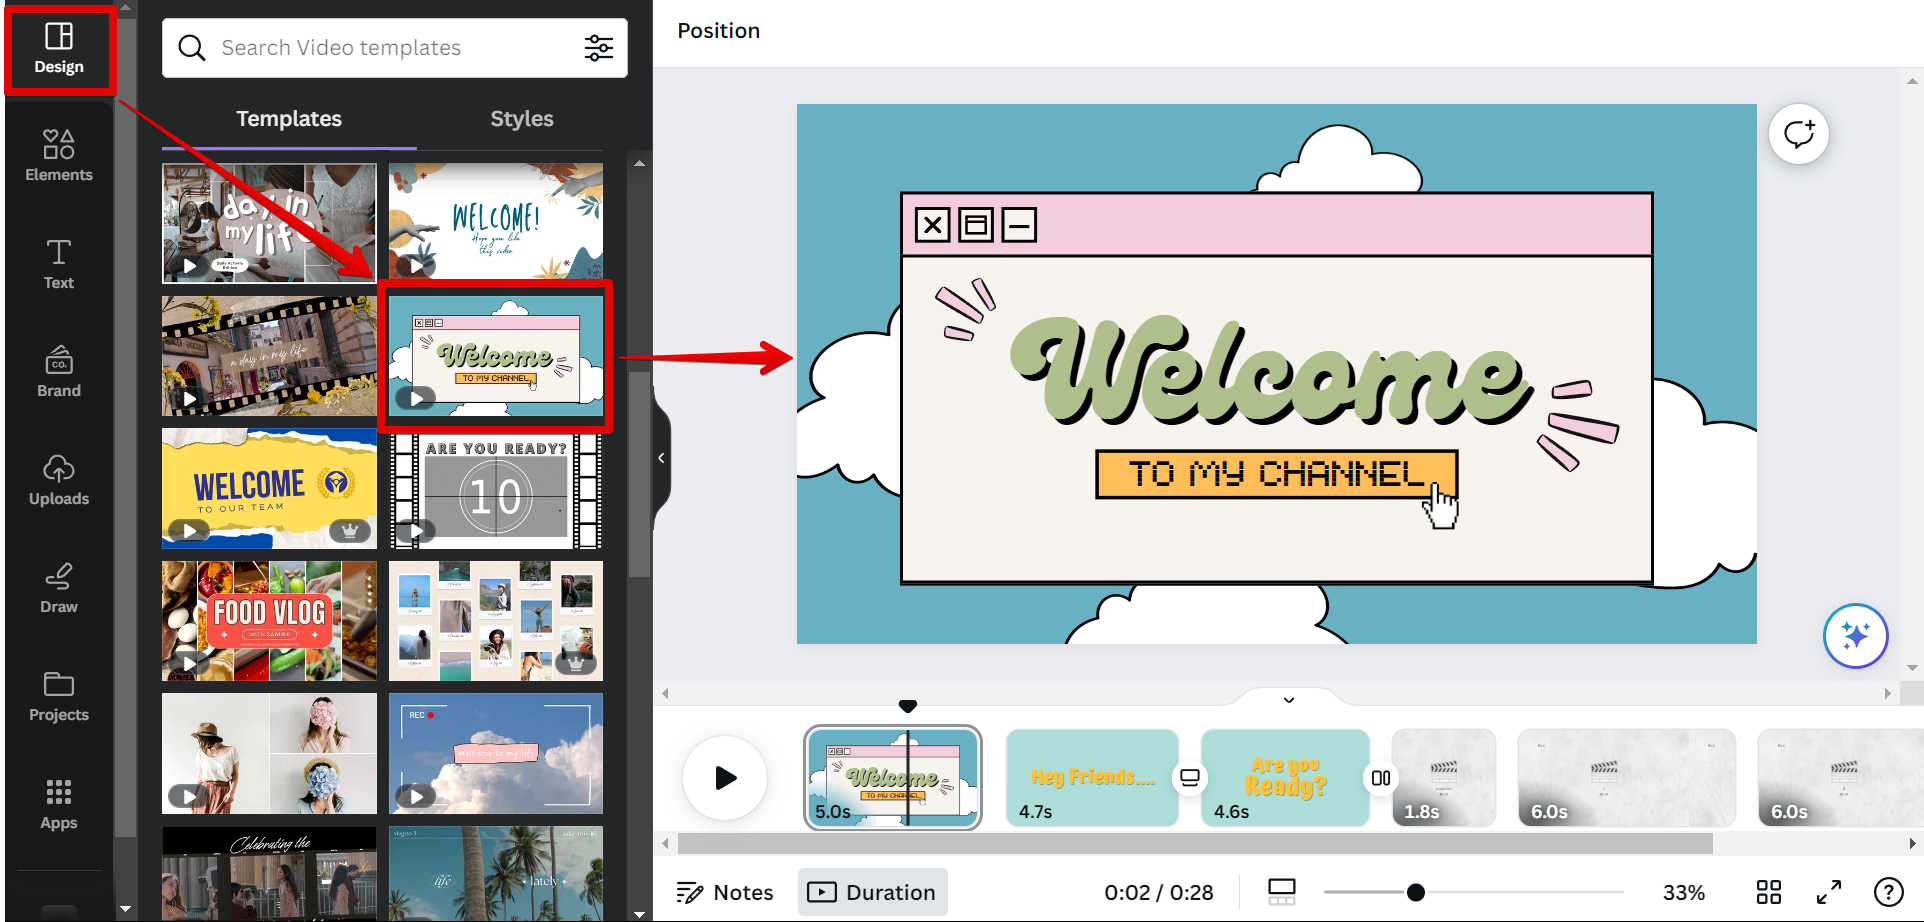This screenshot has width=1924, height=922.
Task: Open the Notes panel
Action: click(x=725, y=892)
